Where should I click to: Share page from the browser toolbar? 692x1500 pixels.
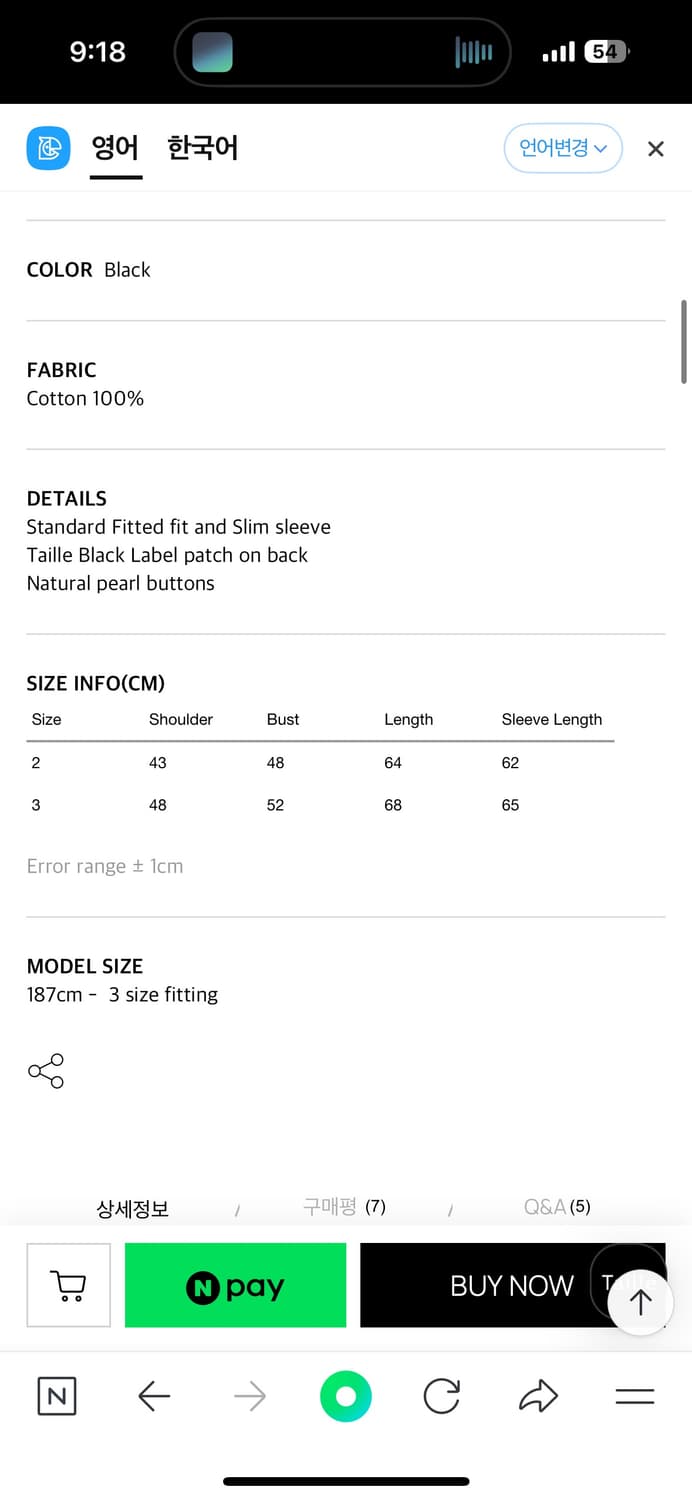point(538,1396)
